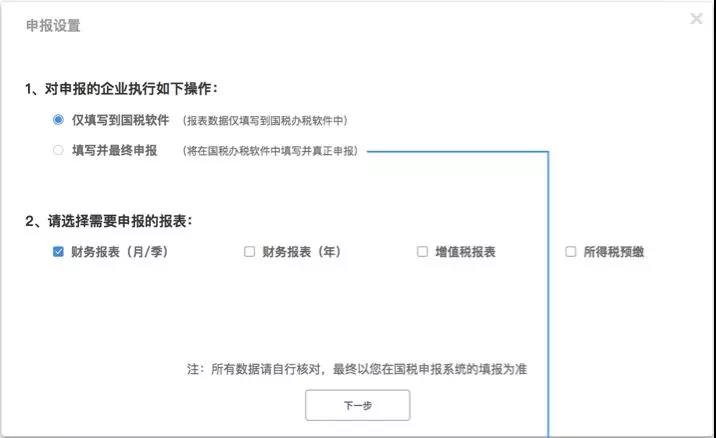Click the 增值税报表 label text
The width and height of the screenshot is (716, 438).
[465, 252]
